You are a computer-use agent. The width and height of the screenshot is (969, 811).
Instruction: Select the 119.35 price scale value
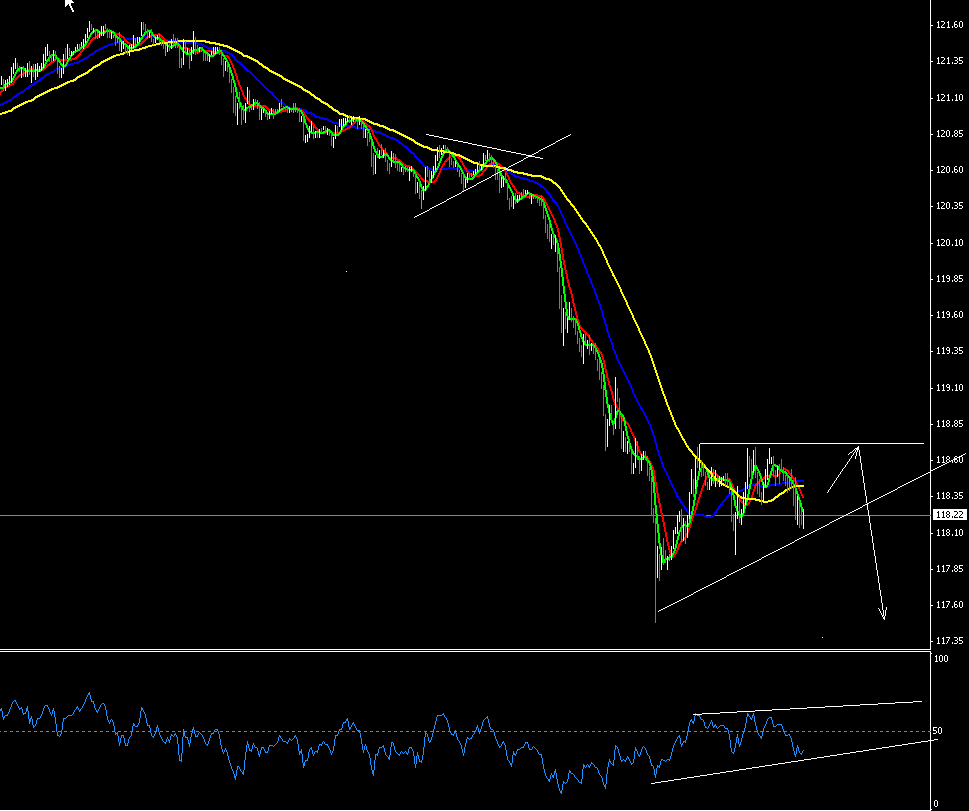950,351
